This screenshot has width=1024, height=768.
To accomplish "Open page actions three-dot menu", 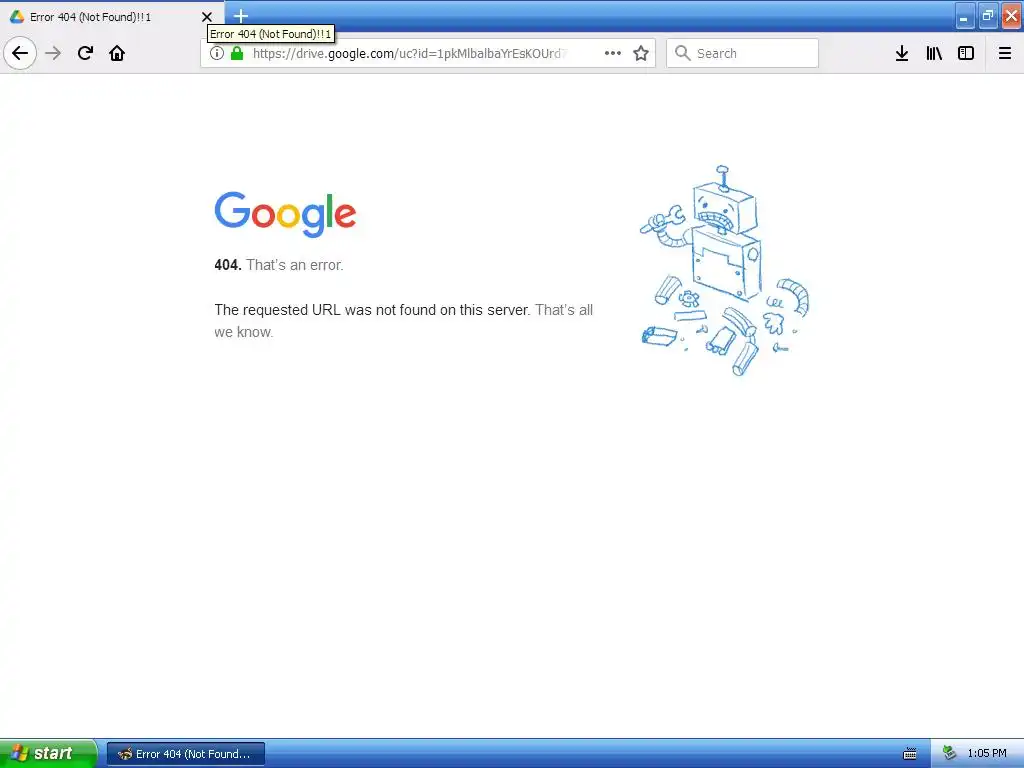I will [613, 53].
